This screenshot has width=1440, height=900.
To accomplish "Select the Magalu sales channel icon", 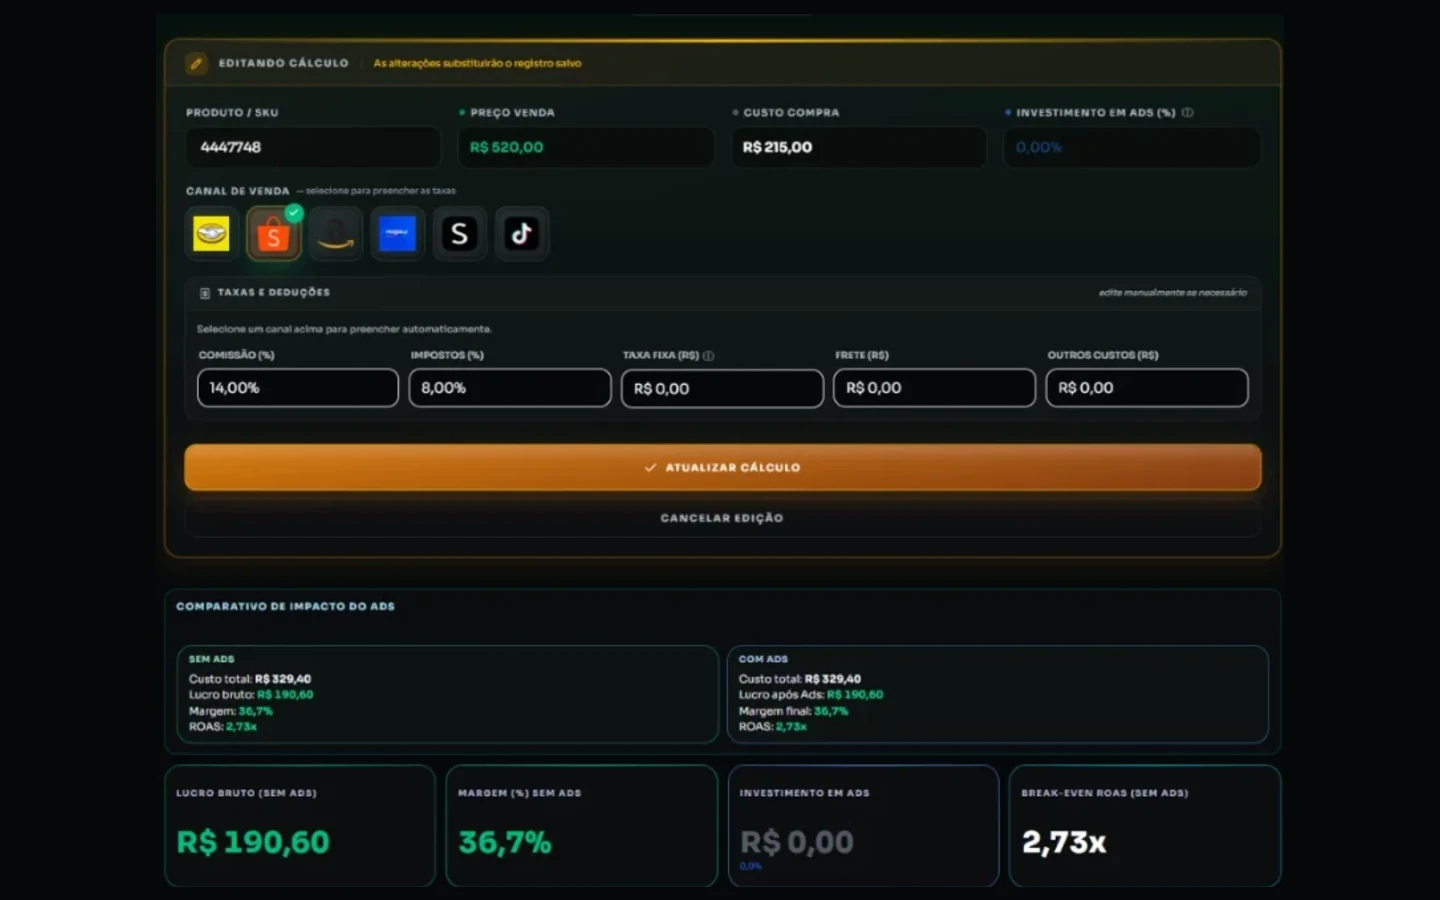I will [398, 234].
